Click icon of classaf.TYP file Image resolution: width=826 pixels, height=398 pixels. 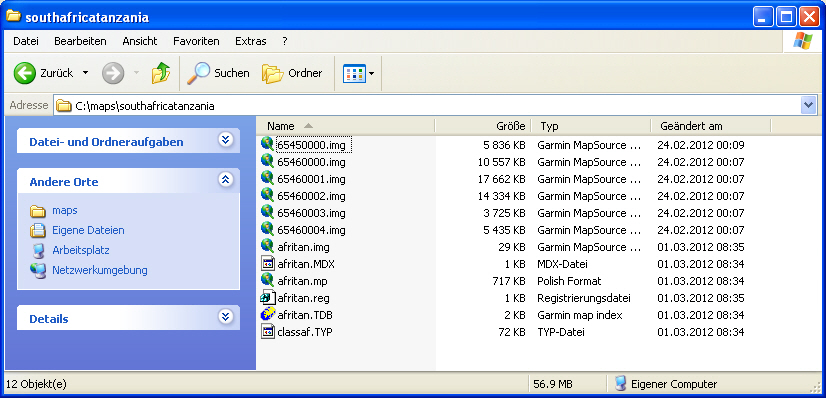268,332
